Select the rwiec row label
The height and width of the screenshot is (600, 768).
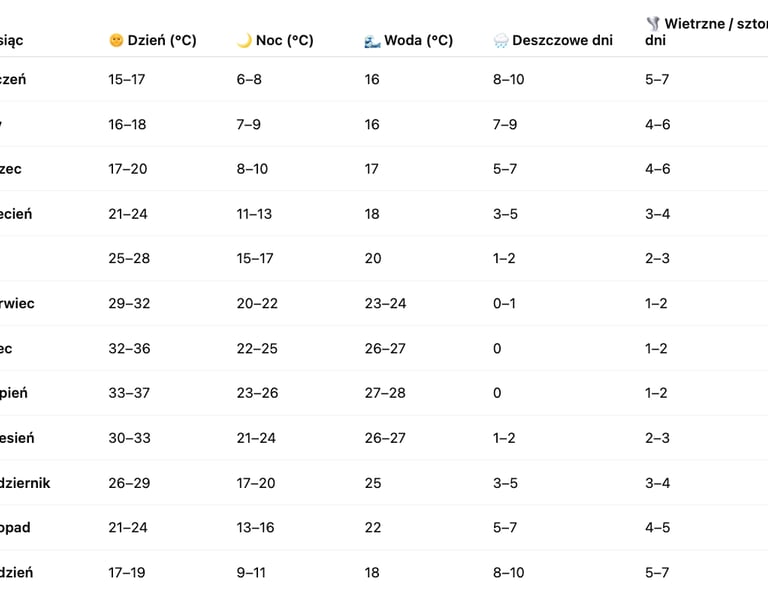click(17, 303)
